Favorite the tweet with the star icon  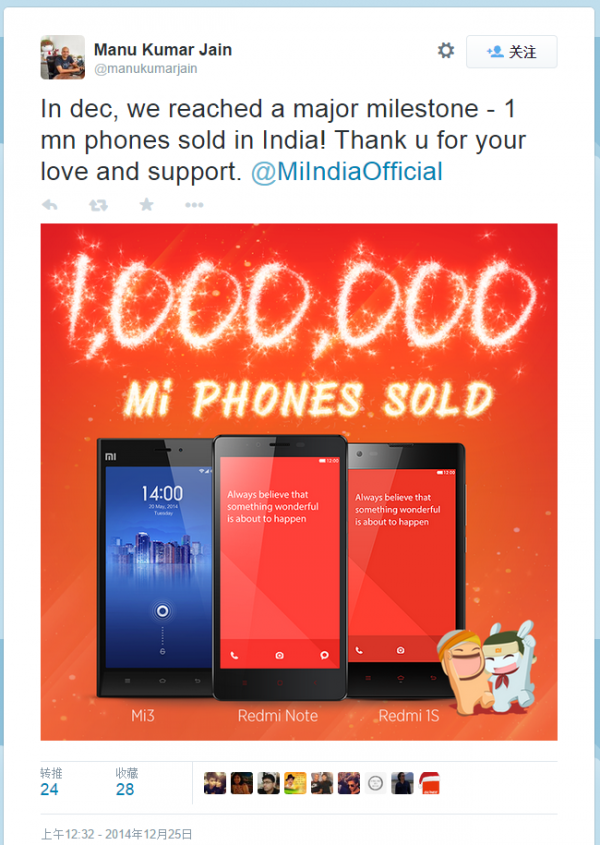(146, 204)
